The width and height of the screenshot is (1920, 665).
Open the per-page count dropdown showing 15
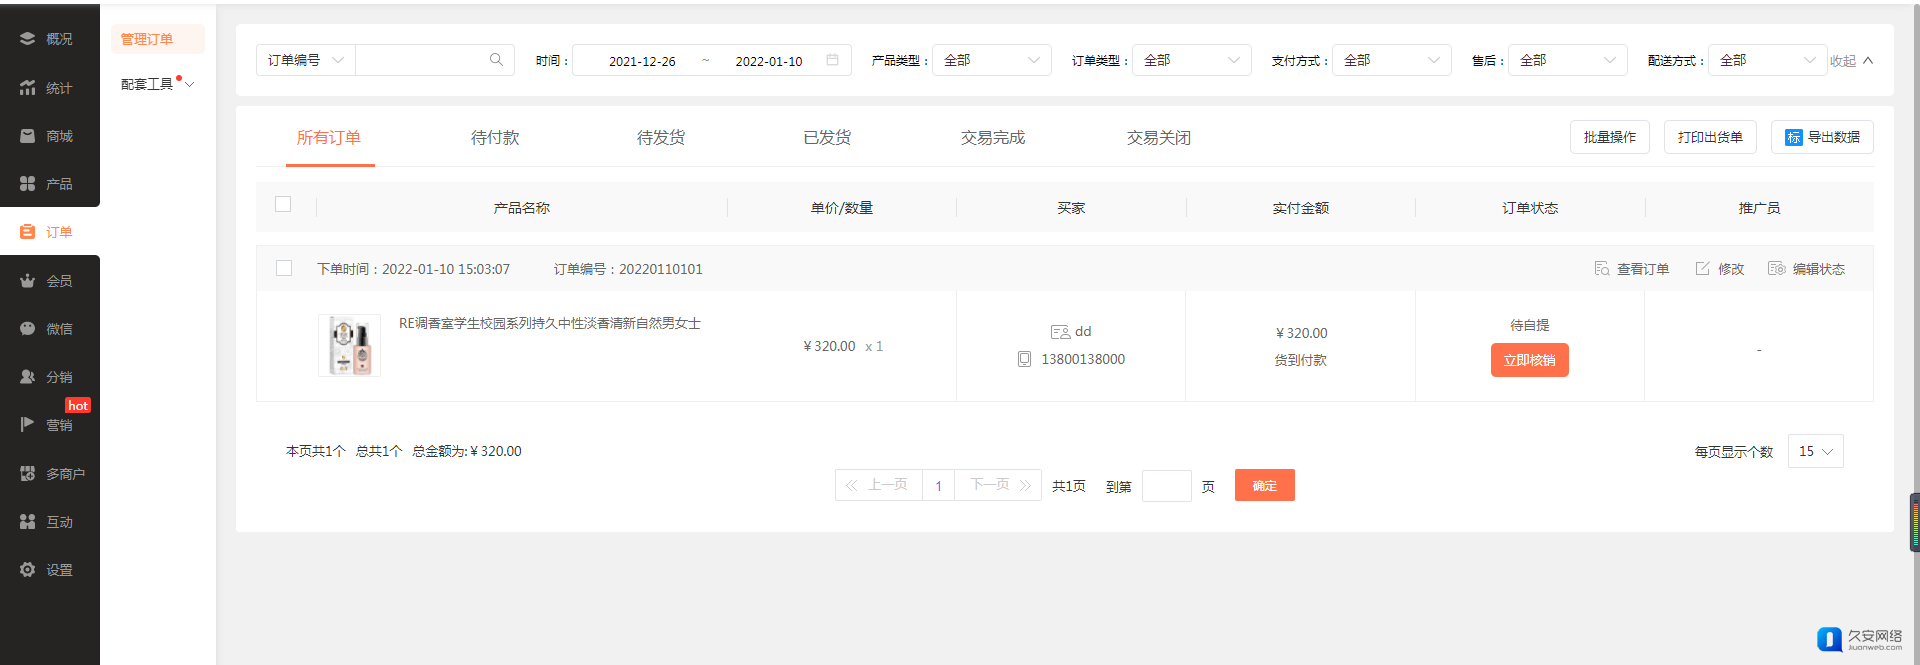click(x=1815, y=451)
